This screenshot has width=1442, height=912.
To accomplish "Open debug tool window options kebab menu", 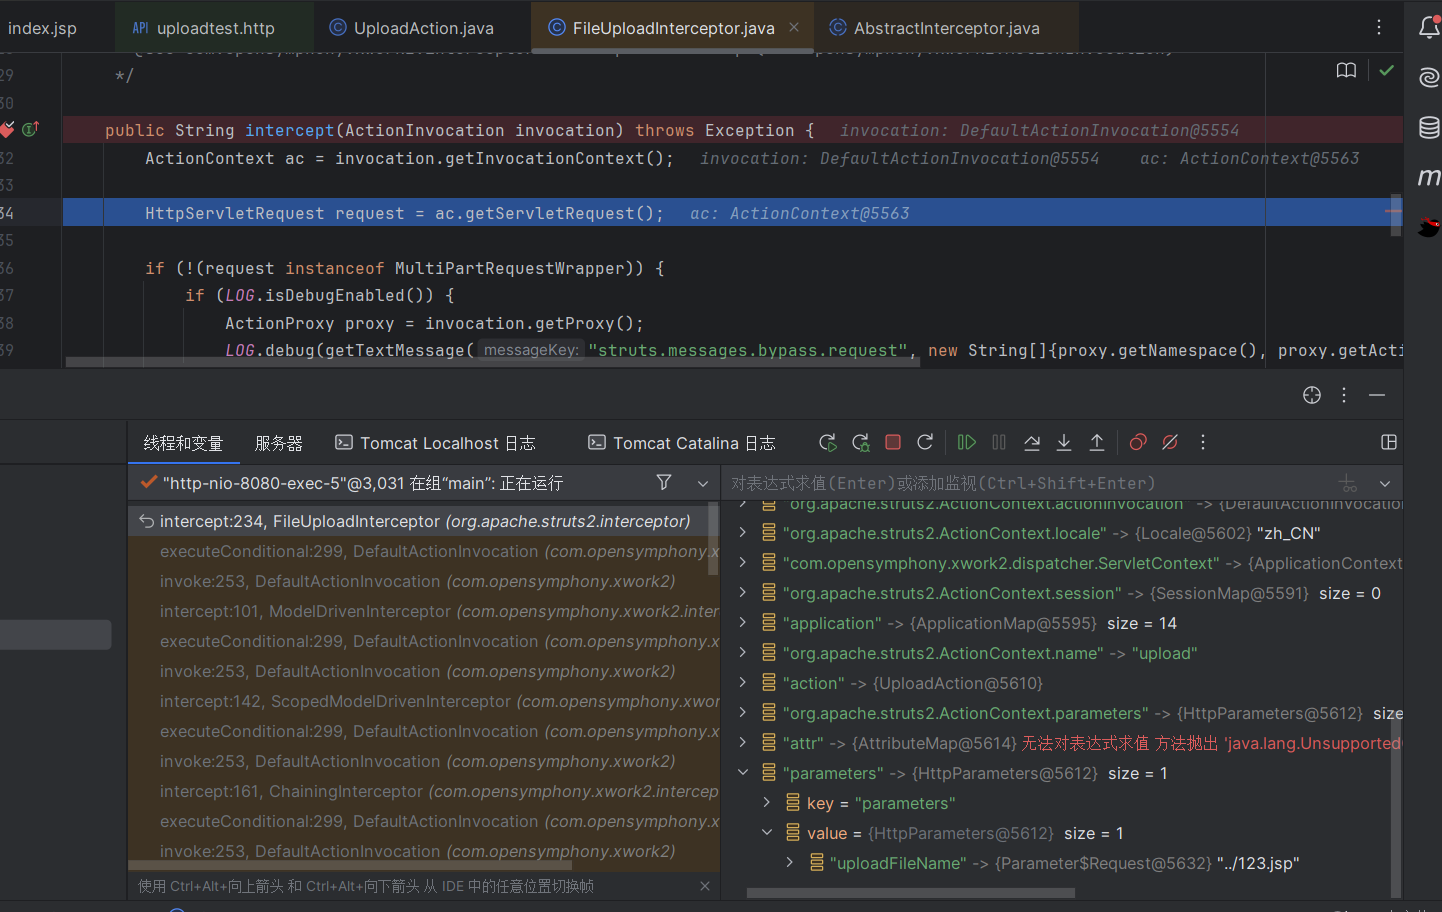I will (1344, 395).
